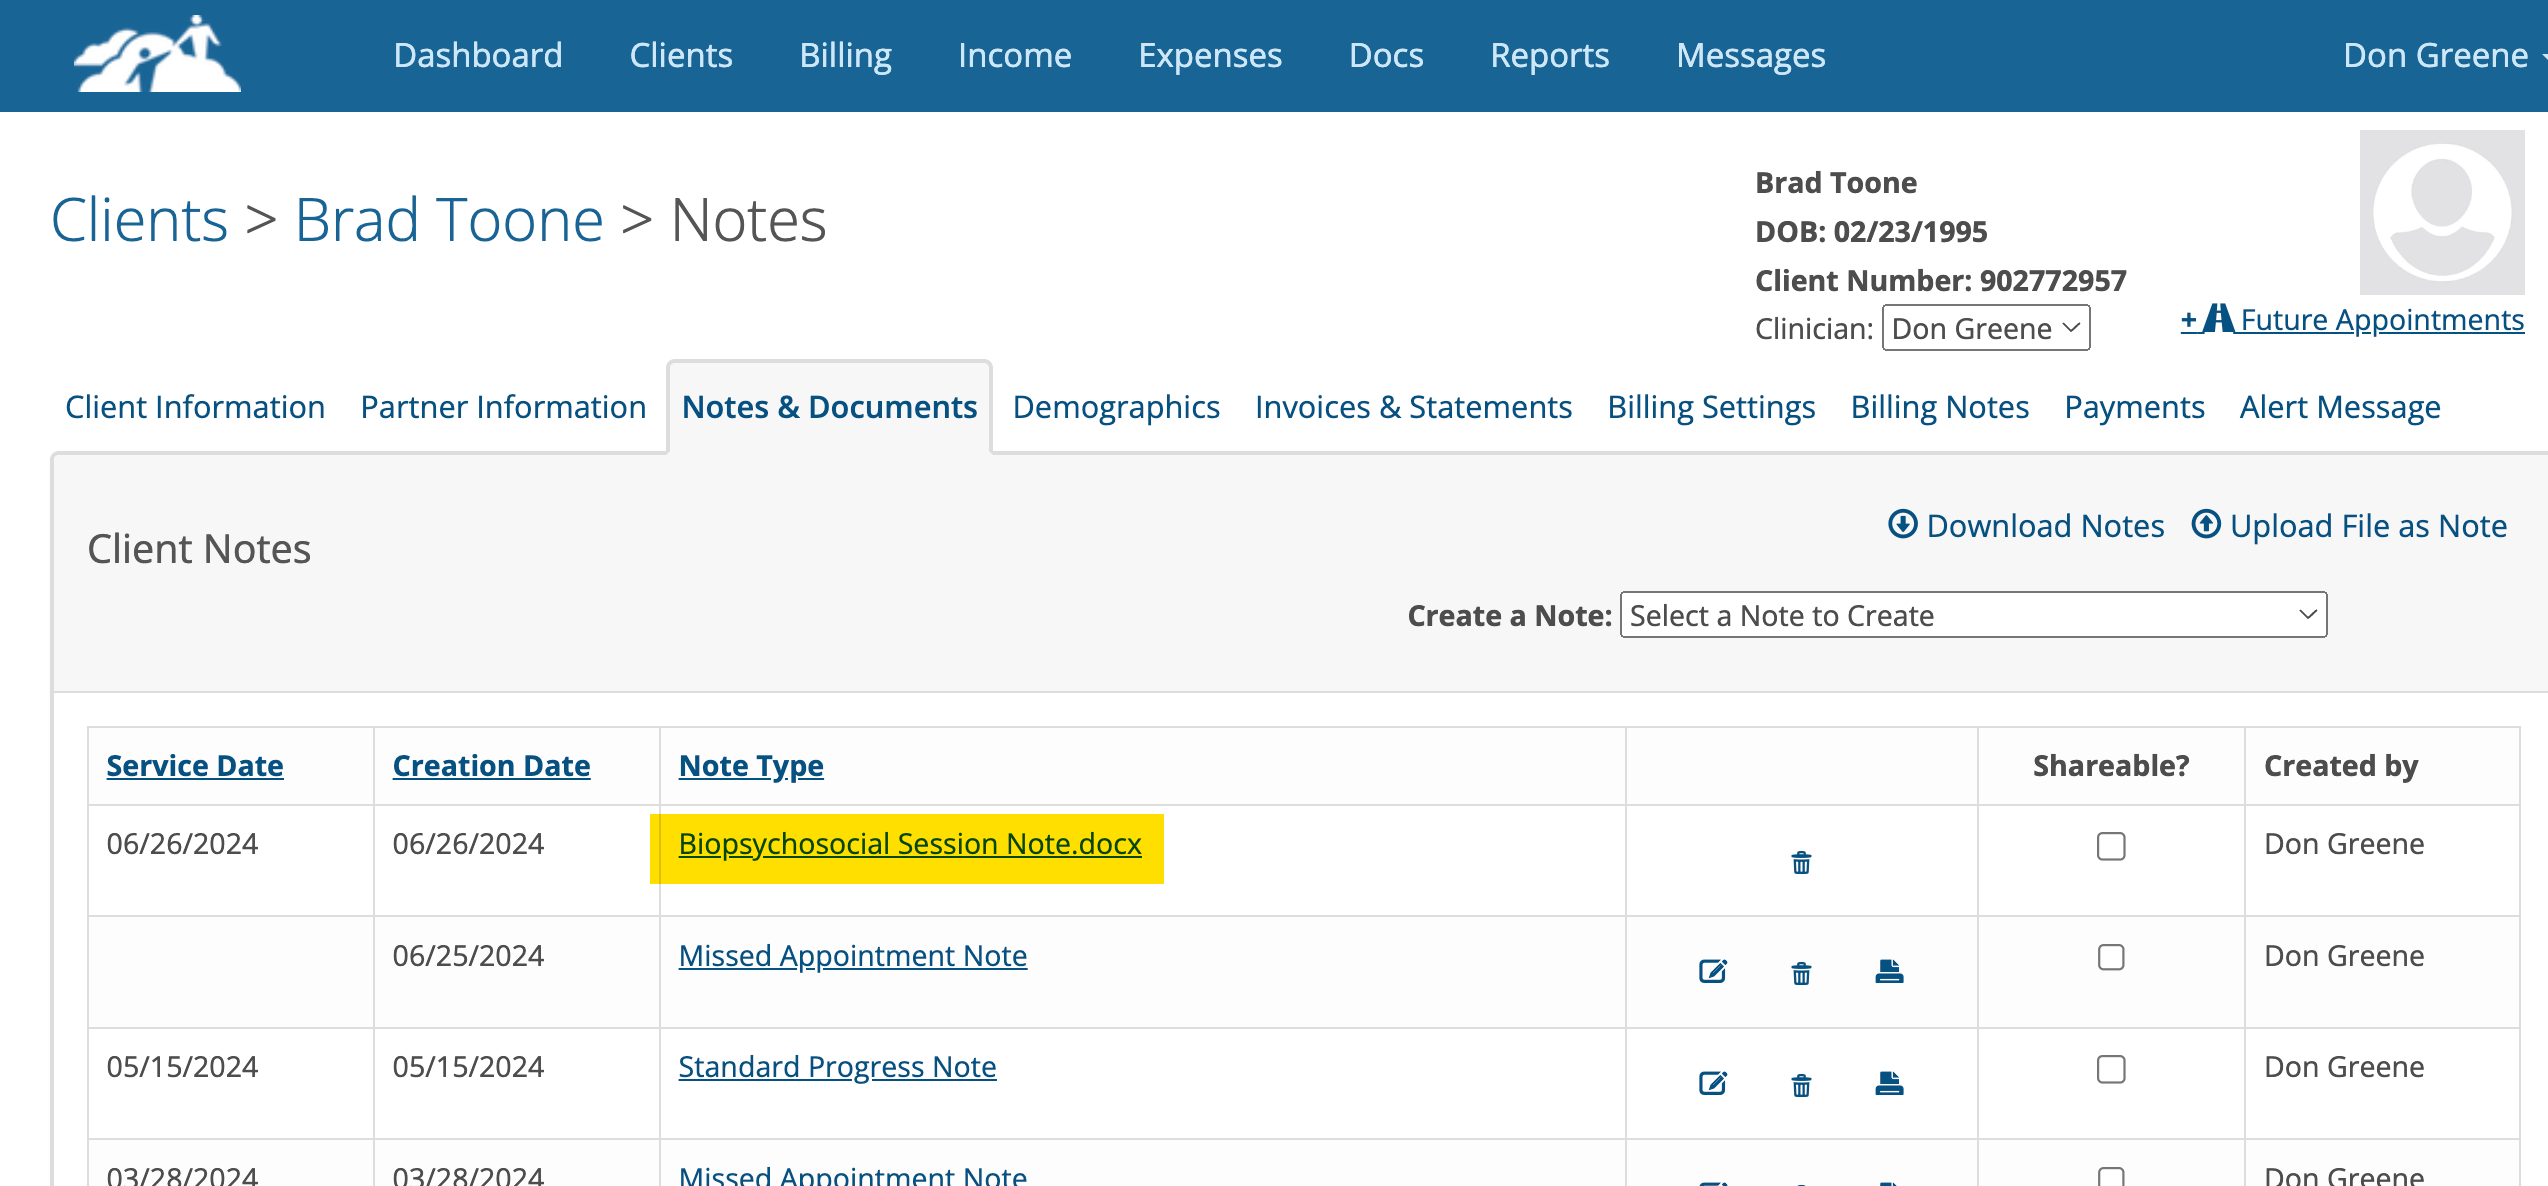Toggle Shareable for the Biopsychosocial Session Note
The width and height of the screenshot is (2548, 1186).
click(x=2110, y=846)
